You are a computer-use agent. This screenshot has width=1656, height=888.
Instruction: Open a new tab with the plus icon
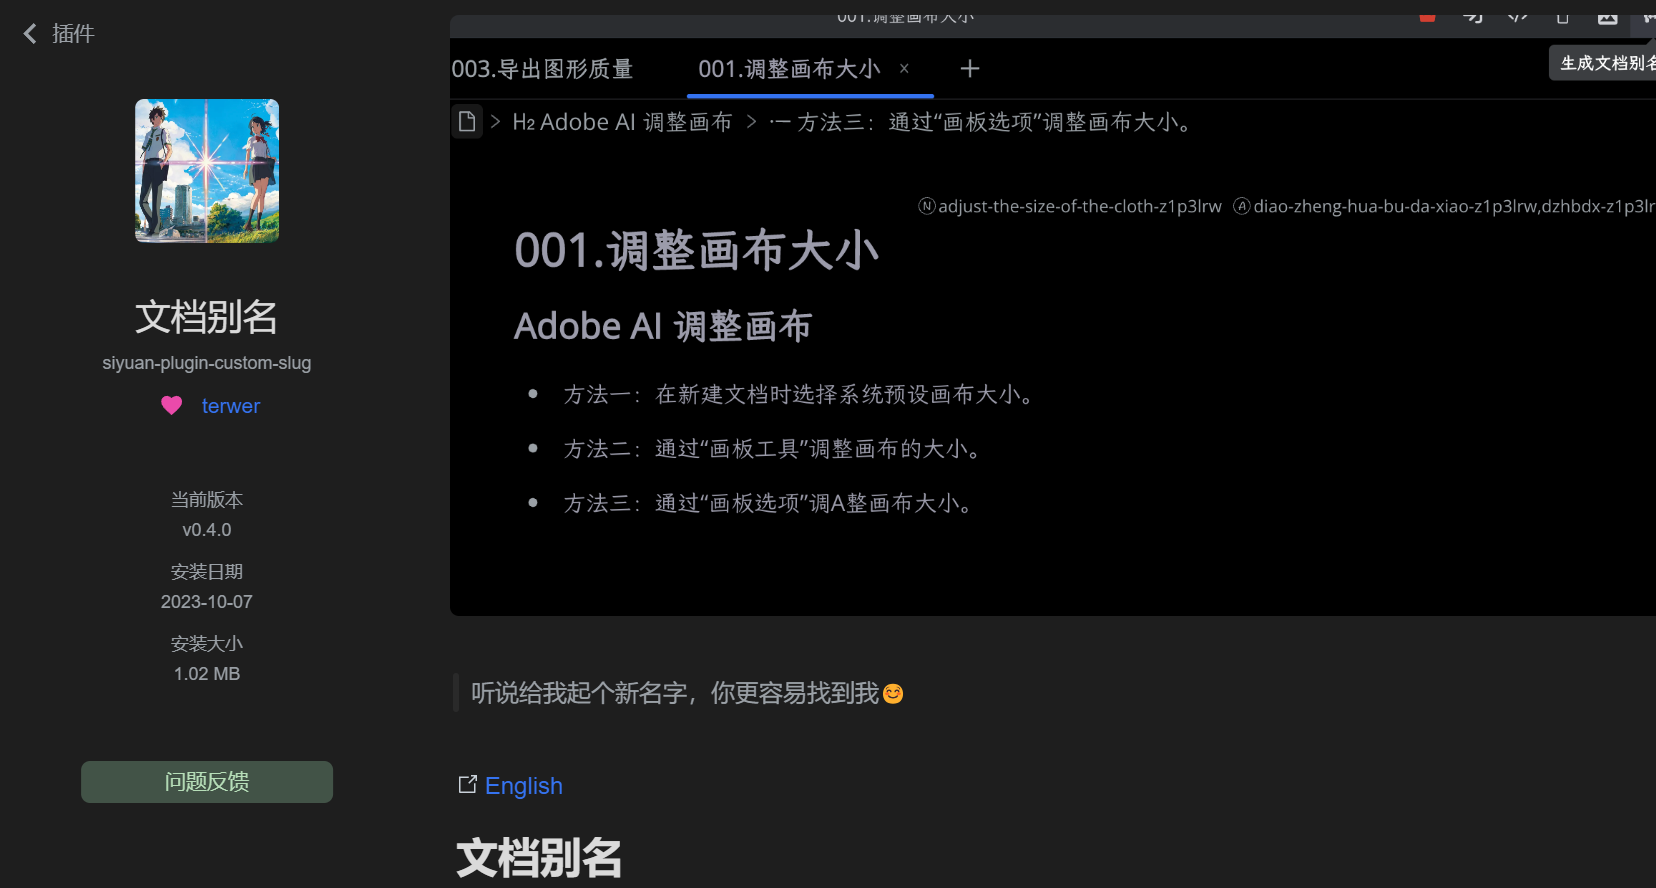pyautogui.click(x=969, y=69)
